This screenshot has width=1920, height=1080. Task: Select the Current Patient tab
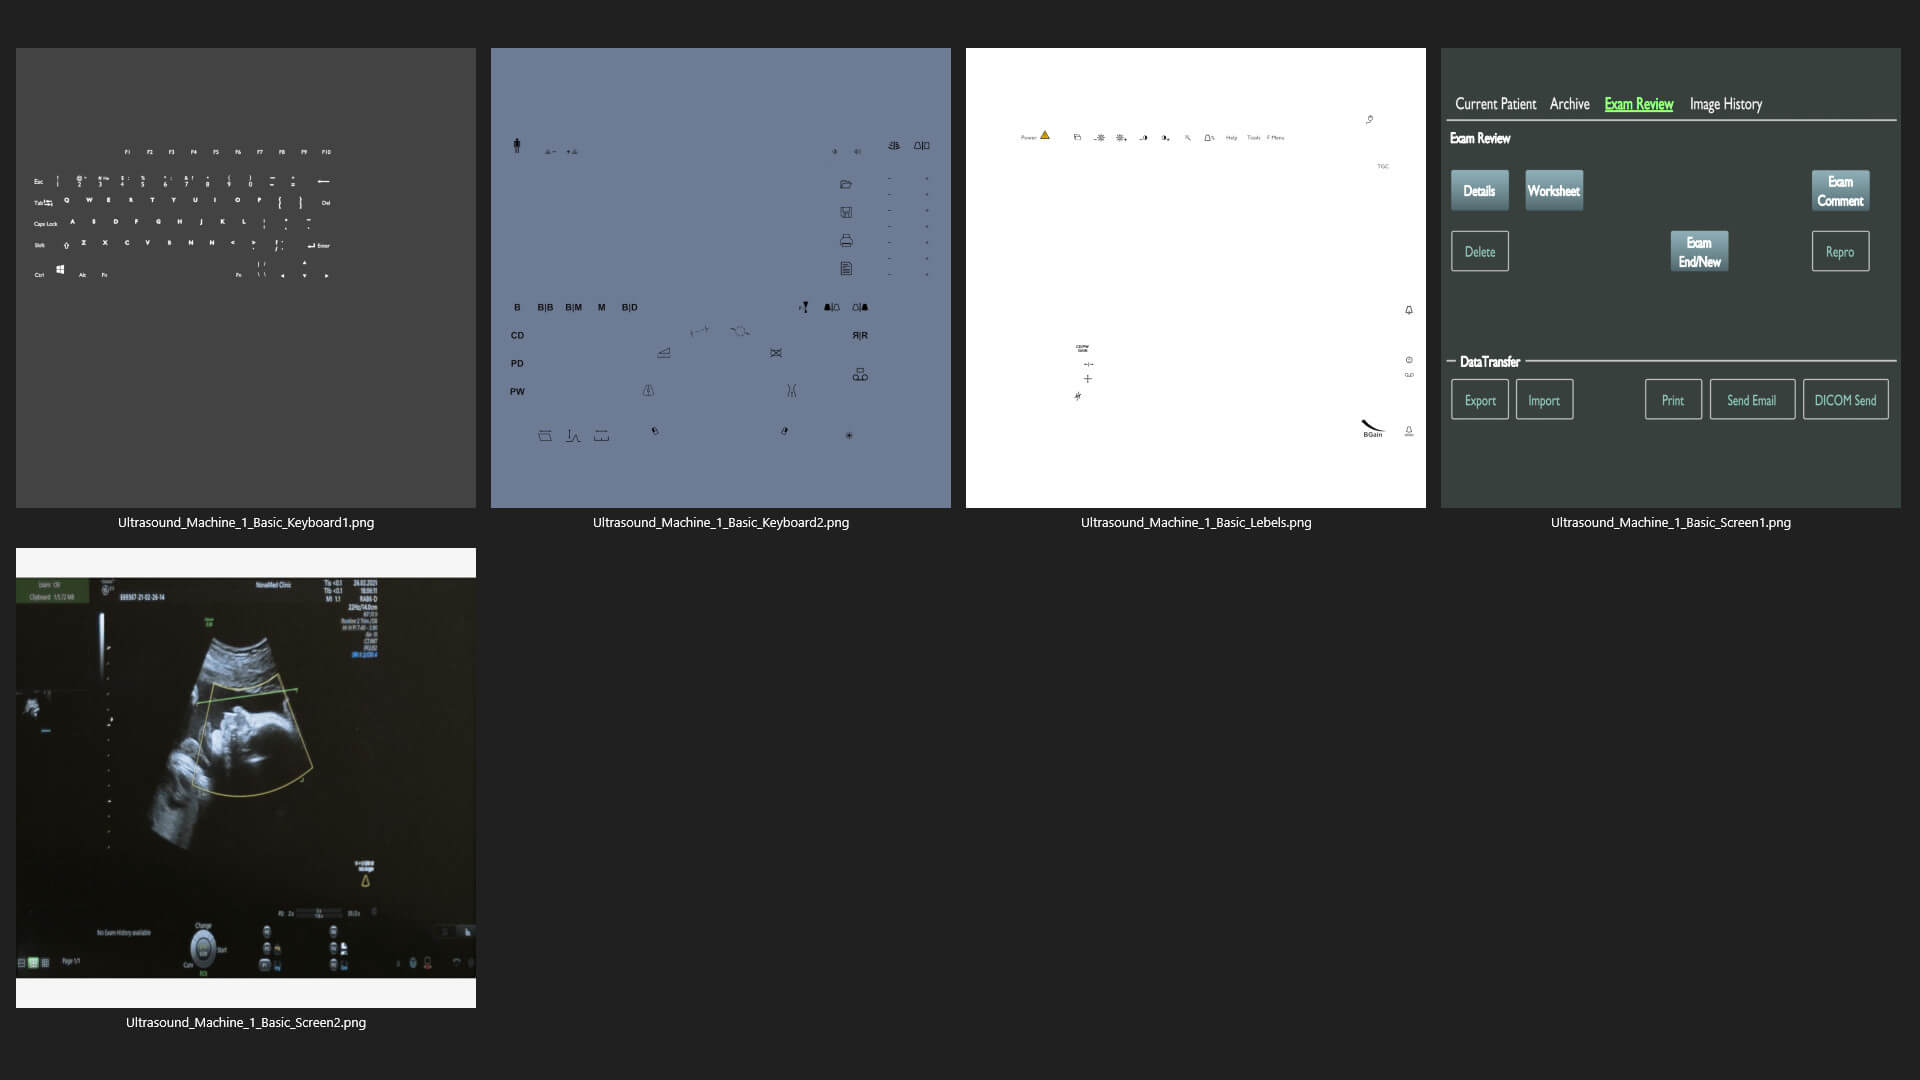[1495, 104]
